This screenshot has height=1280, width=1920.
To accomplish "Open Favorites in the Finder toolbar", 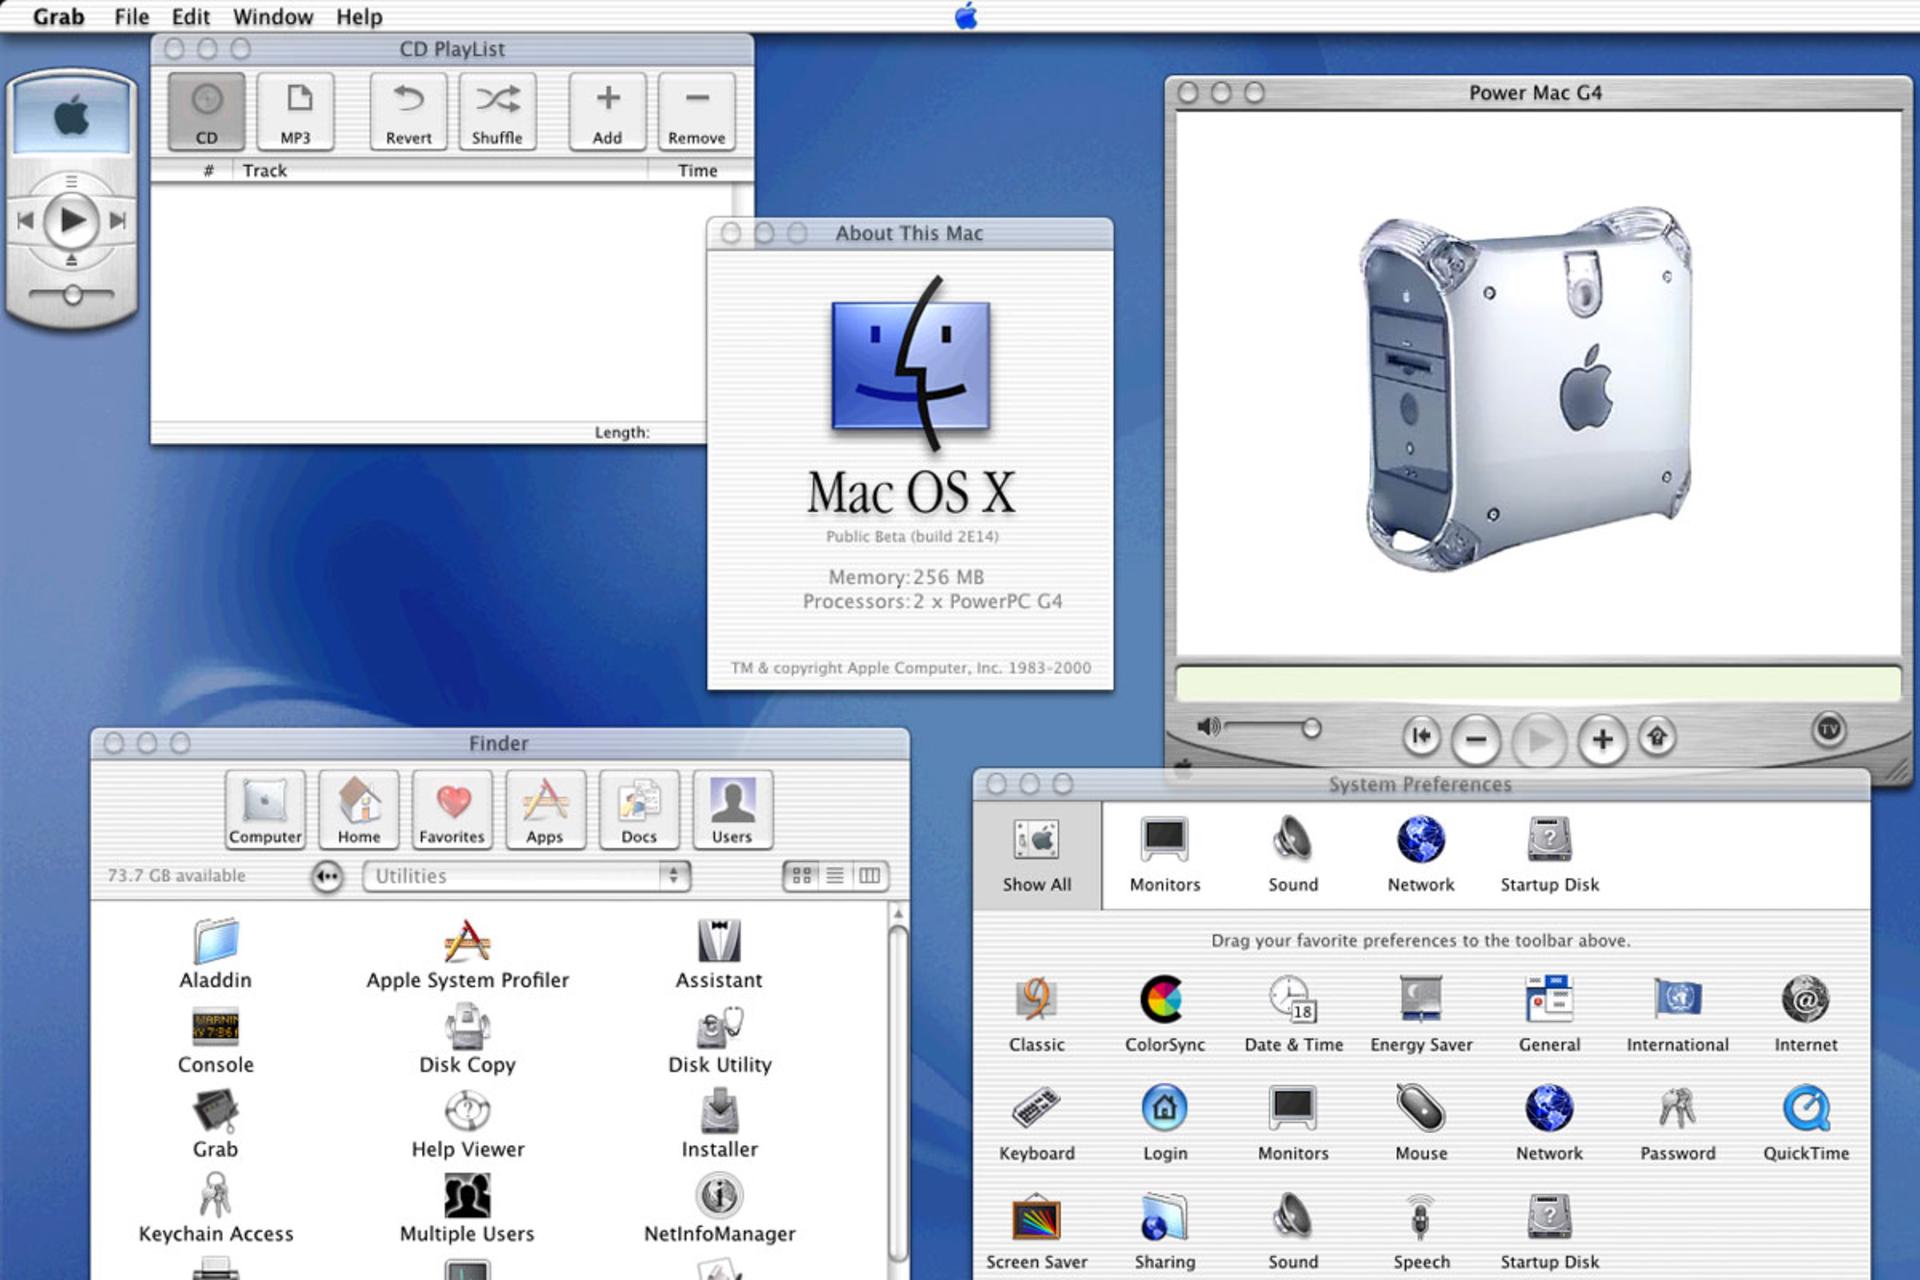I will point(452,810).
